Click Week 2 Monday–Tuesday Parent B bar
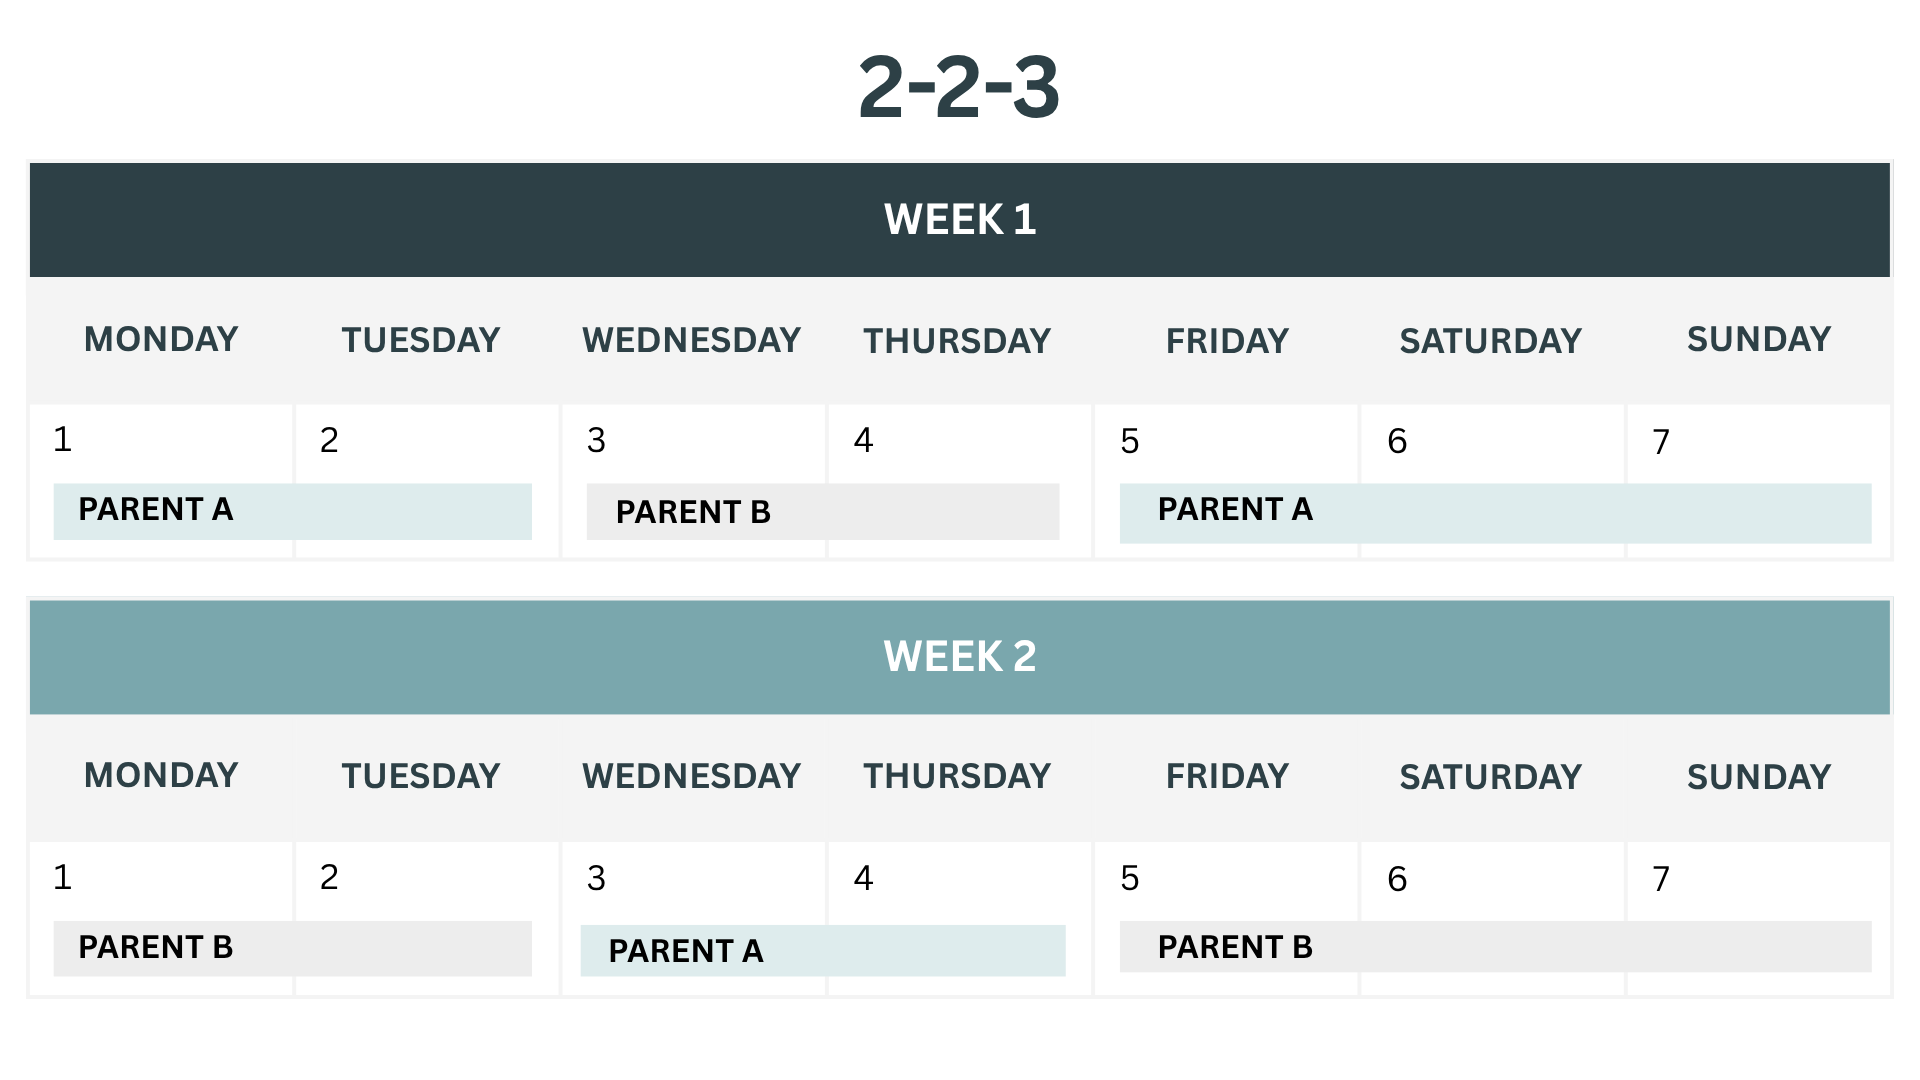This screenshot has width=1920, height=1080. [292, 948]
